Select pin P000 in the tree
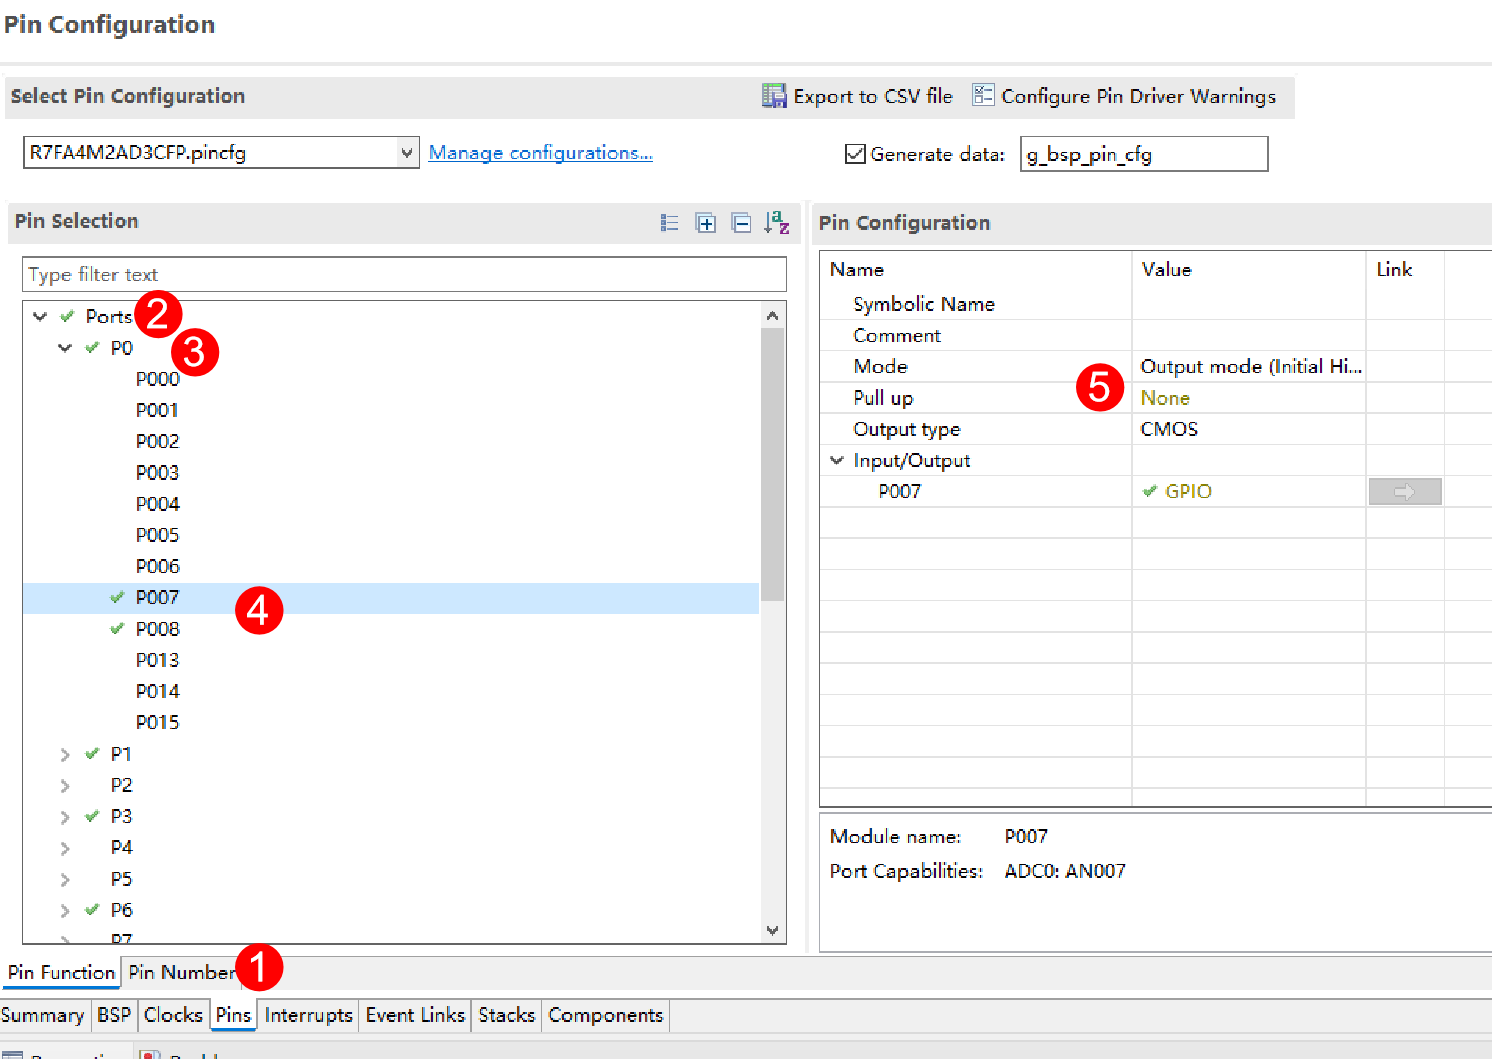 click(x=158, y=379)
